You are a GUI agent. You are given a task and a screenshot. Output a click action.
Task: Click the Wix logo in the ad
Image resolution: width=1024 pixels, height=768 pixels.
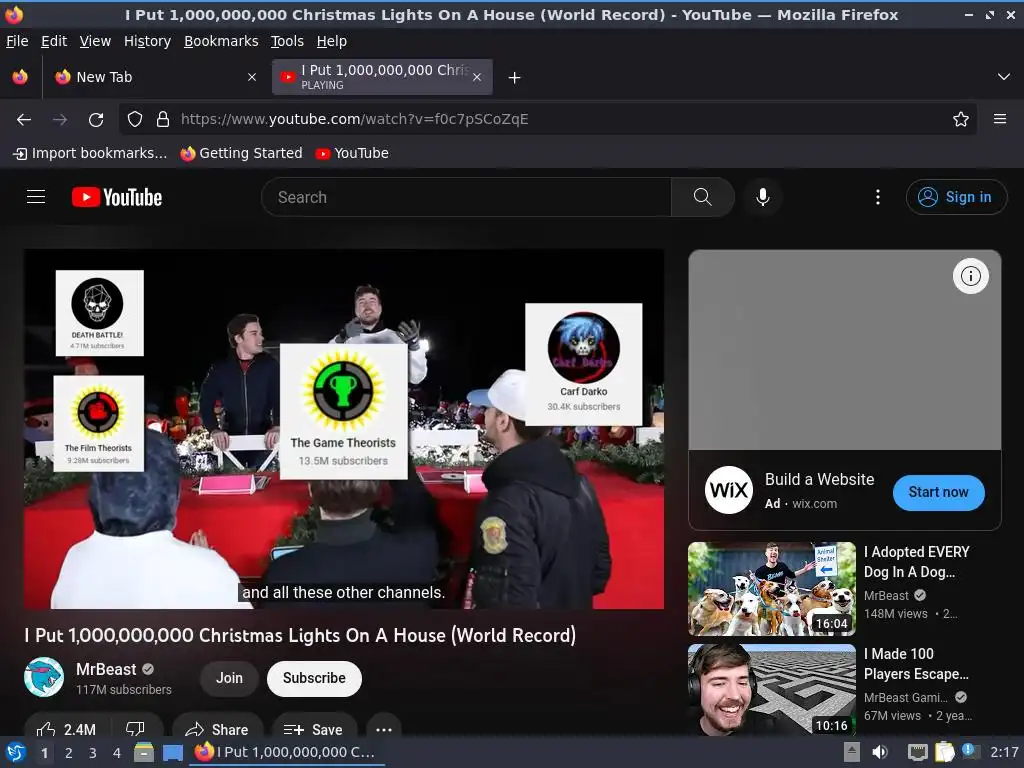pyautogui.click(x=729, y=490)
